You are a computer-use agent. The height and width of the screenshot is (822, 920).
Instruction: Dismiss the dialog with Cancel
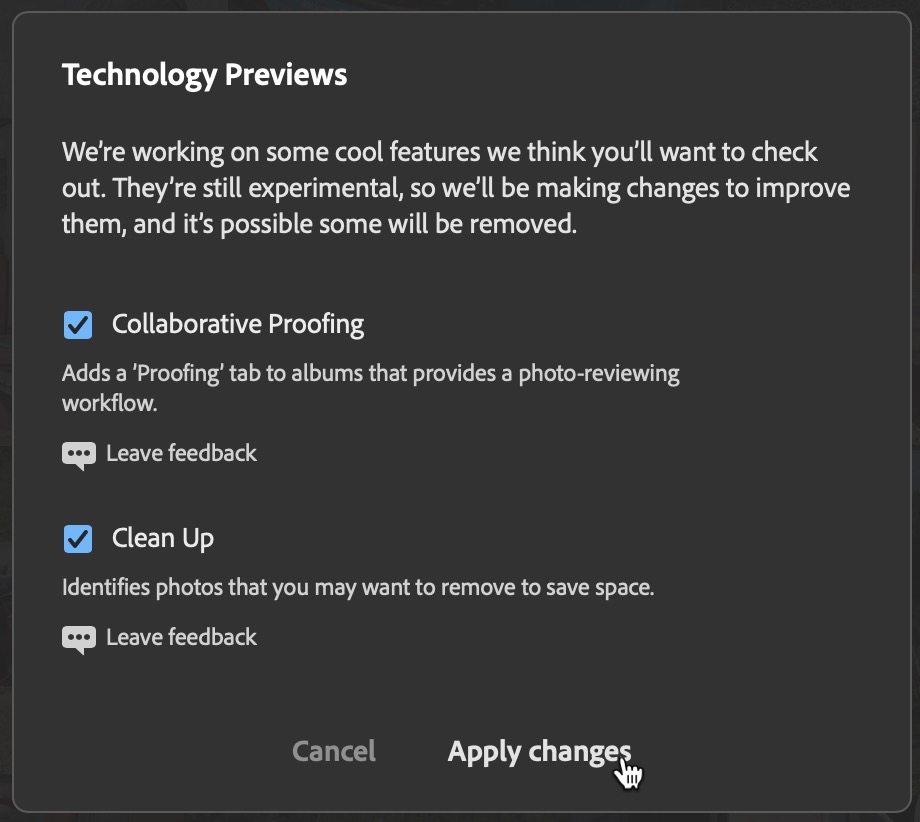(x=334, y=751)
